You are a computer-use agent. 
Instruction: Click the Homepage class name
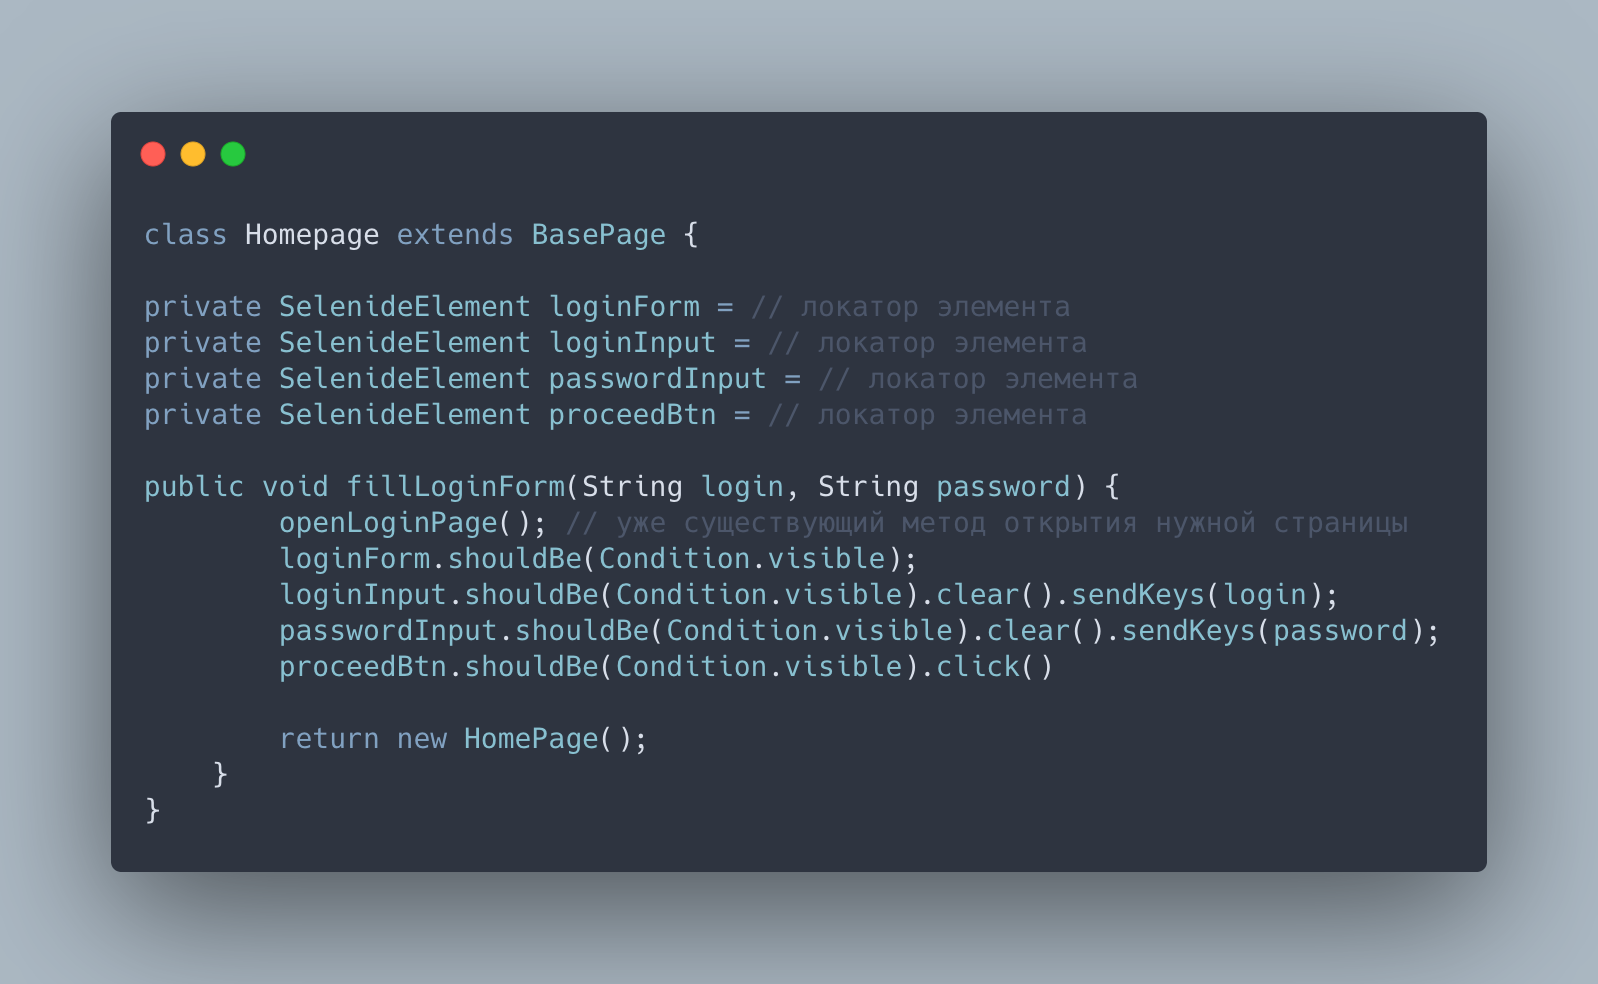pyautogui.click(x=311, y=235)
